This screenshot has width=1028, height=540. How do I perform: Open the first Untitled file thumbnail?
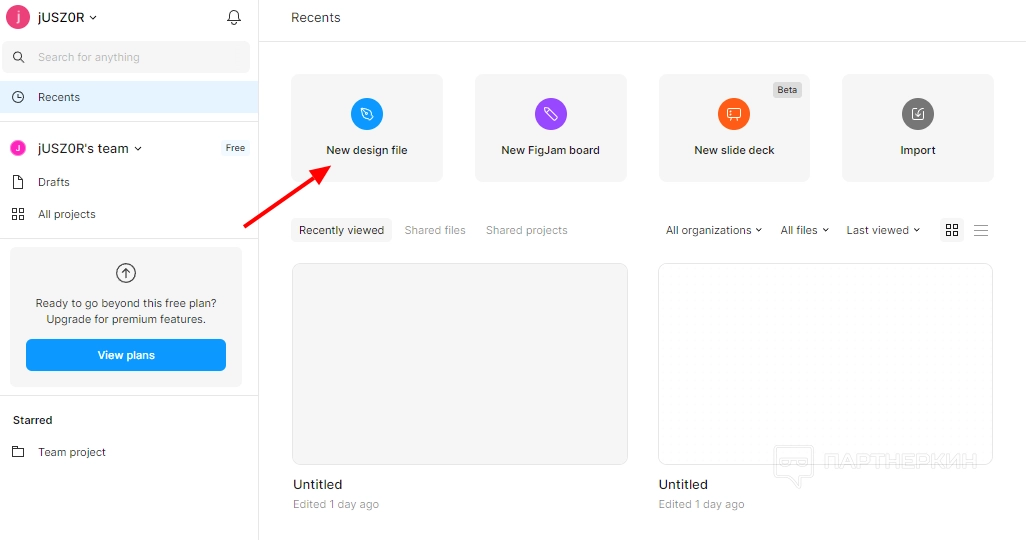(460, 364)
